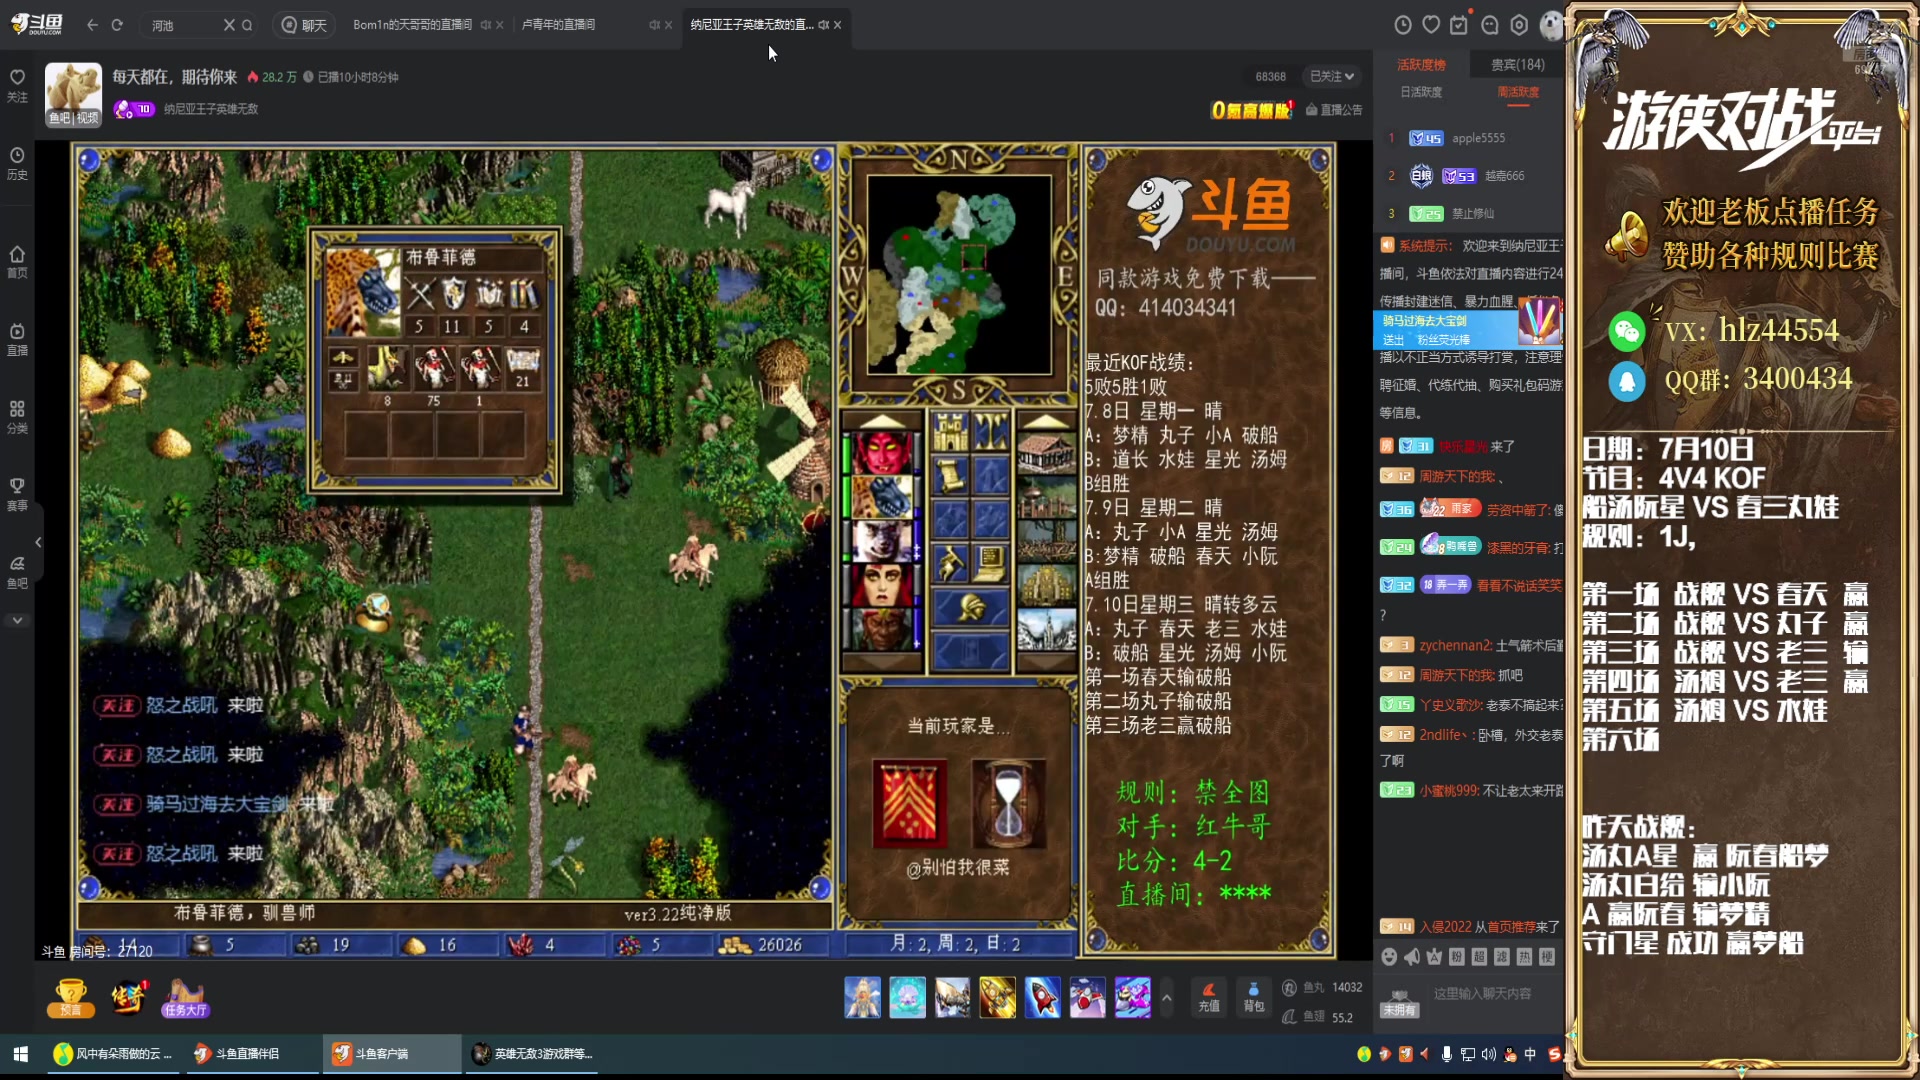Open the 任务大厅 task hall icon
The width and height of the screenshot is (1920, 1080).
point(185,998)
